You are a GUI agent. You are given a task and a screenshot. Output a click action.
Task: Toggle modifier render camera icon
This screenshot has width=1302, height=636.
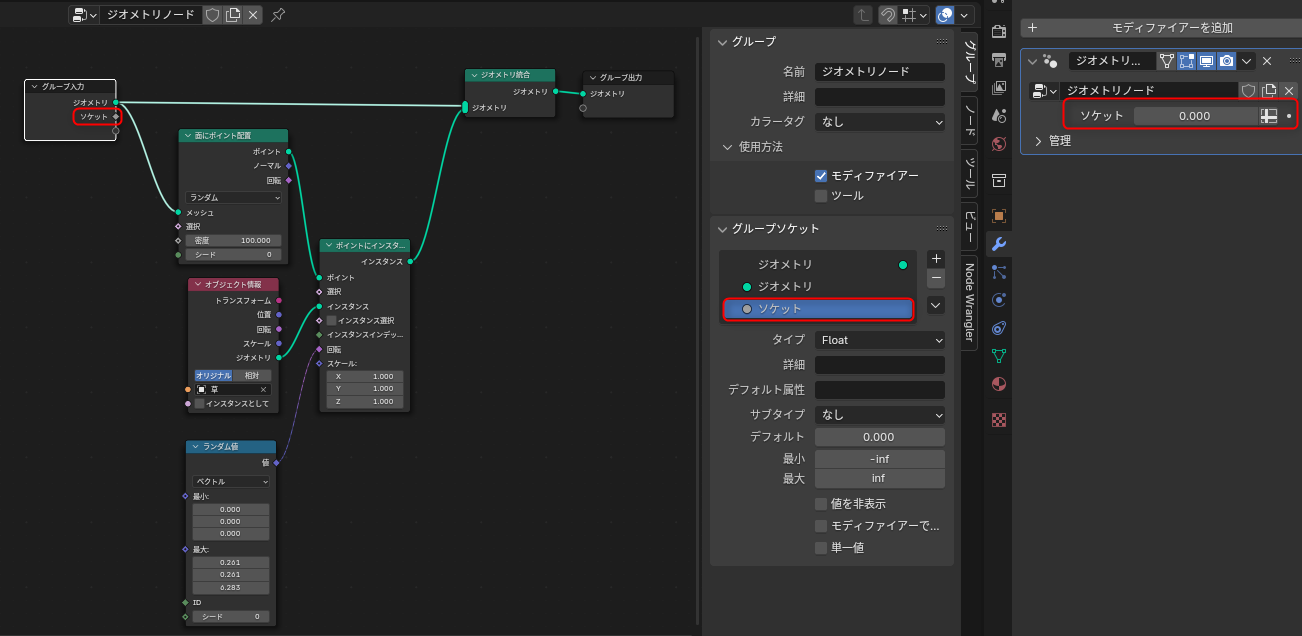[x=1226, y=61]
